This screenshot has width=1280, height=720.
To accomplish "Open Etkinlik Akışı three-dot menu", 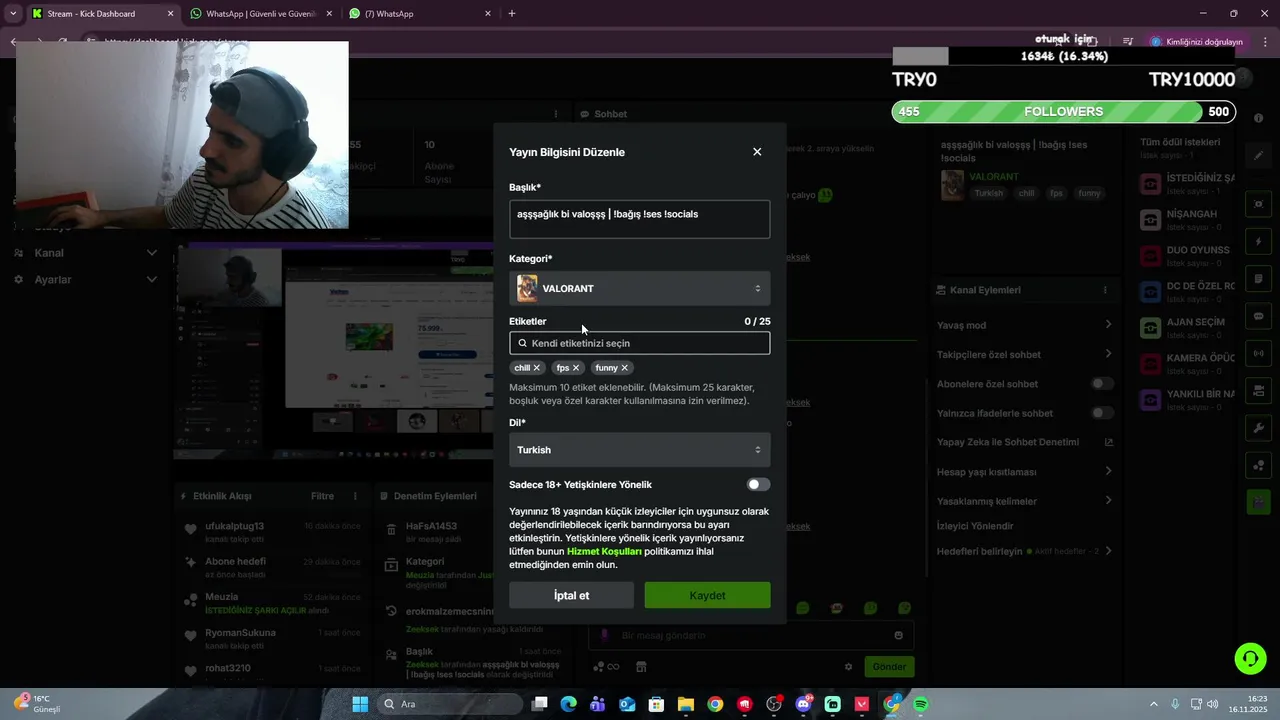I will 355,496.
